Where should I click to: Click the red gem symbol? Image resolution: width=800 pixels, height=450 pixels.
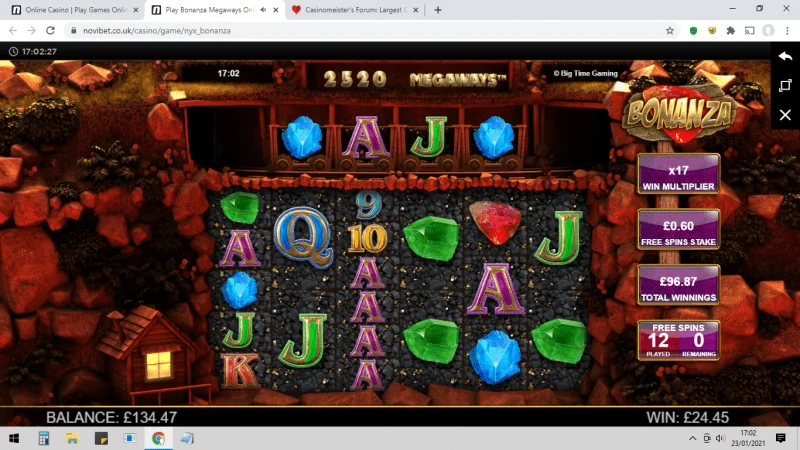tap(495, 222)
